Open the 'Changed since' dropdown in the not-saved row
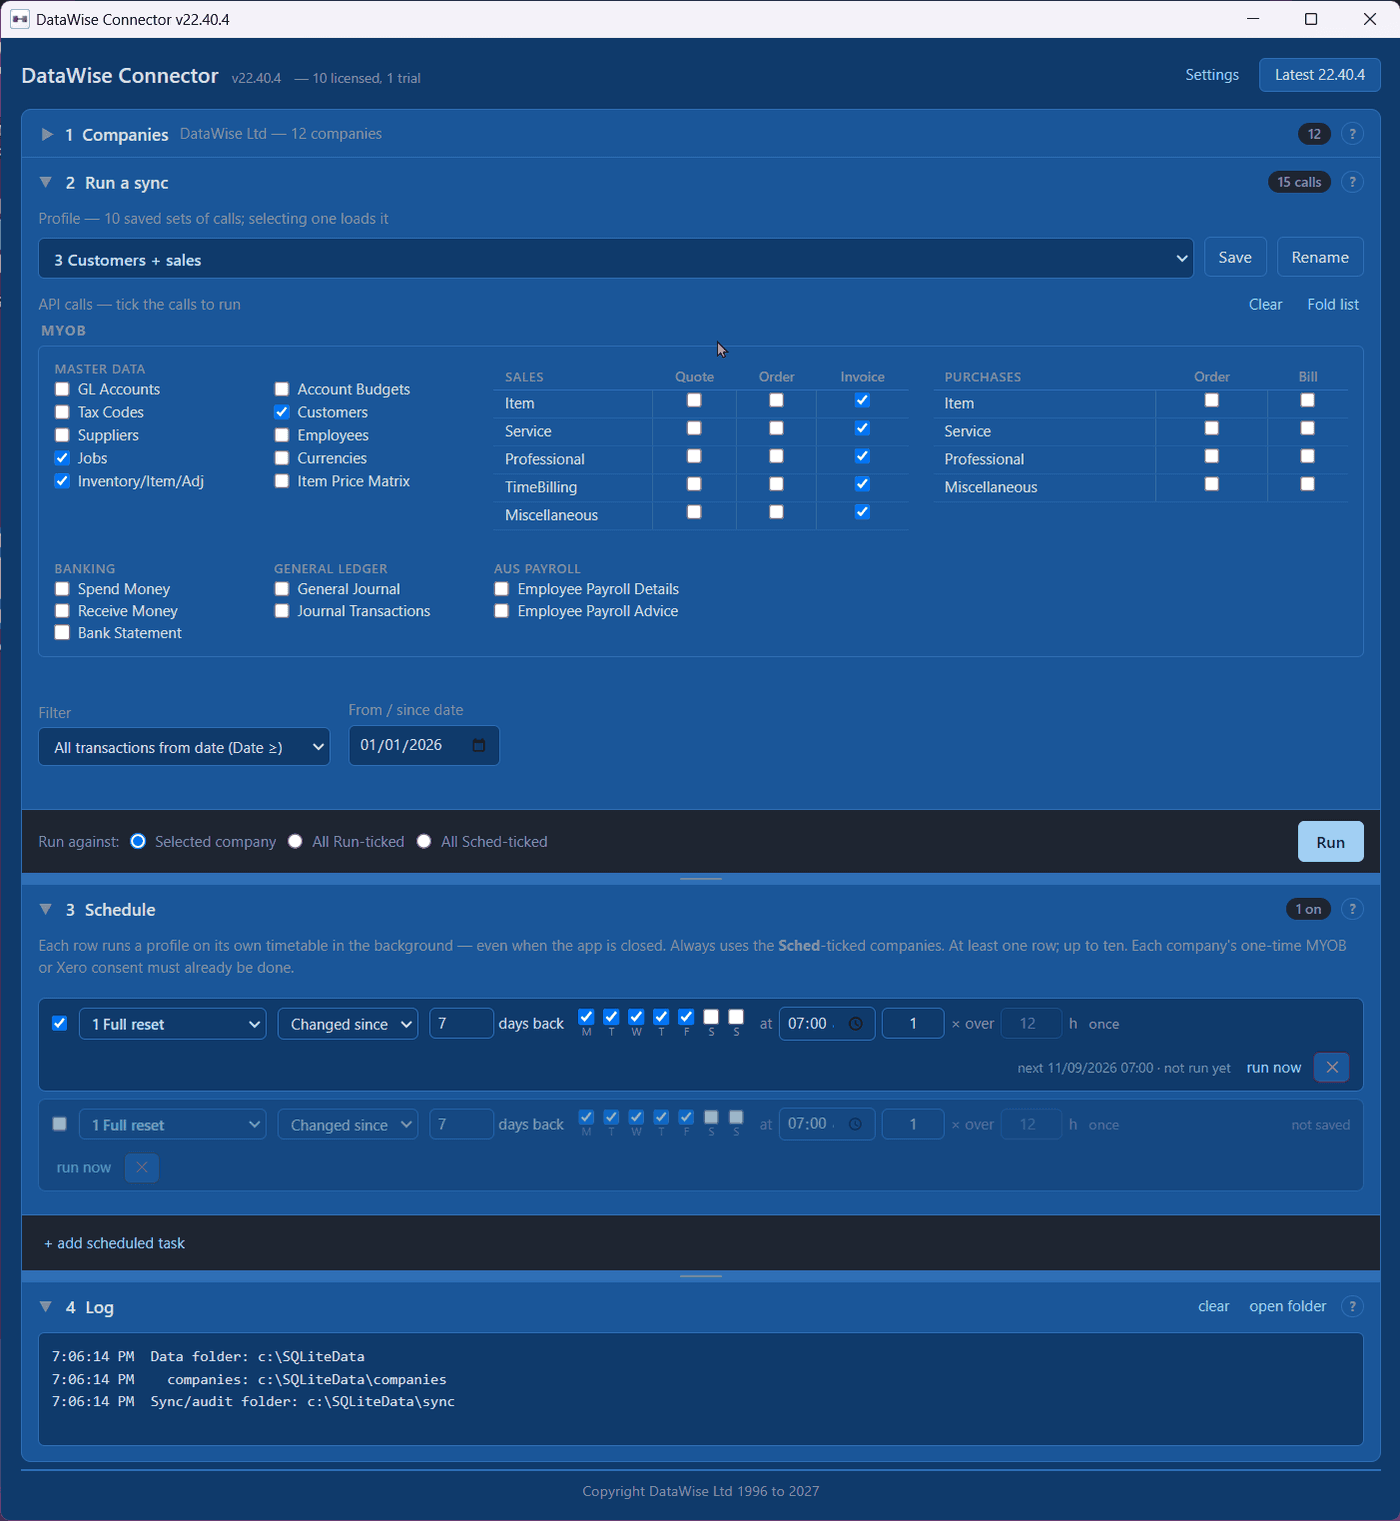The height and width of the screenshot is (1521, 1400). tap(348, 1124)
